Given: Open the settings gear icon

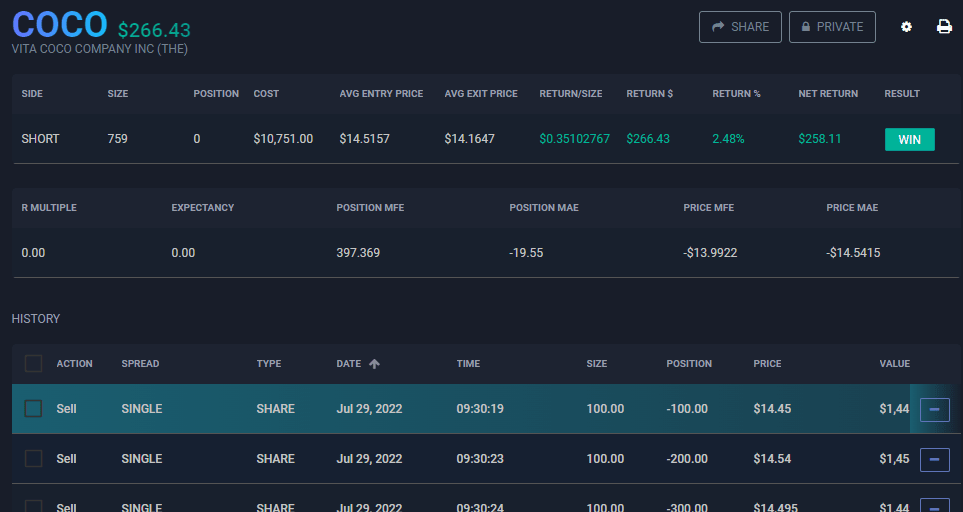Looking at the screenshot, I should [x=906, y=27].
